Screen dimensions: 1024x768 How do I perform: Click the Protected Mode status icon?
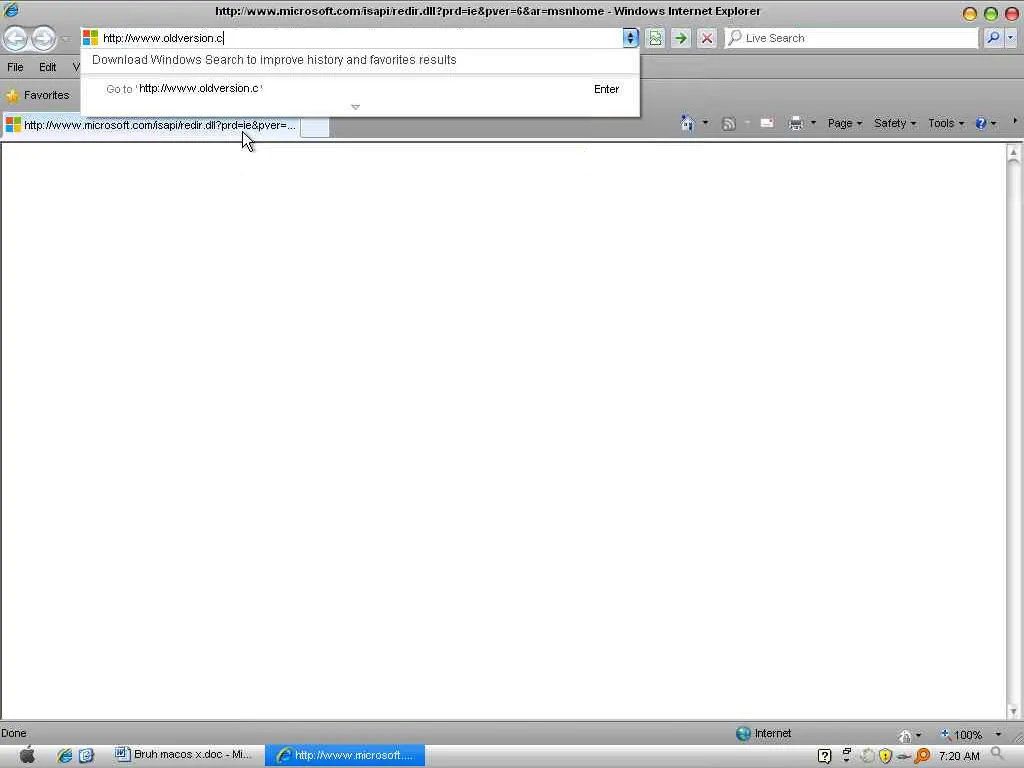904,736
